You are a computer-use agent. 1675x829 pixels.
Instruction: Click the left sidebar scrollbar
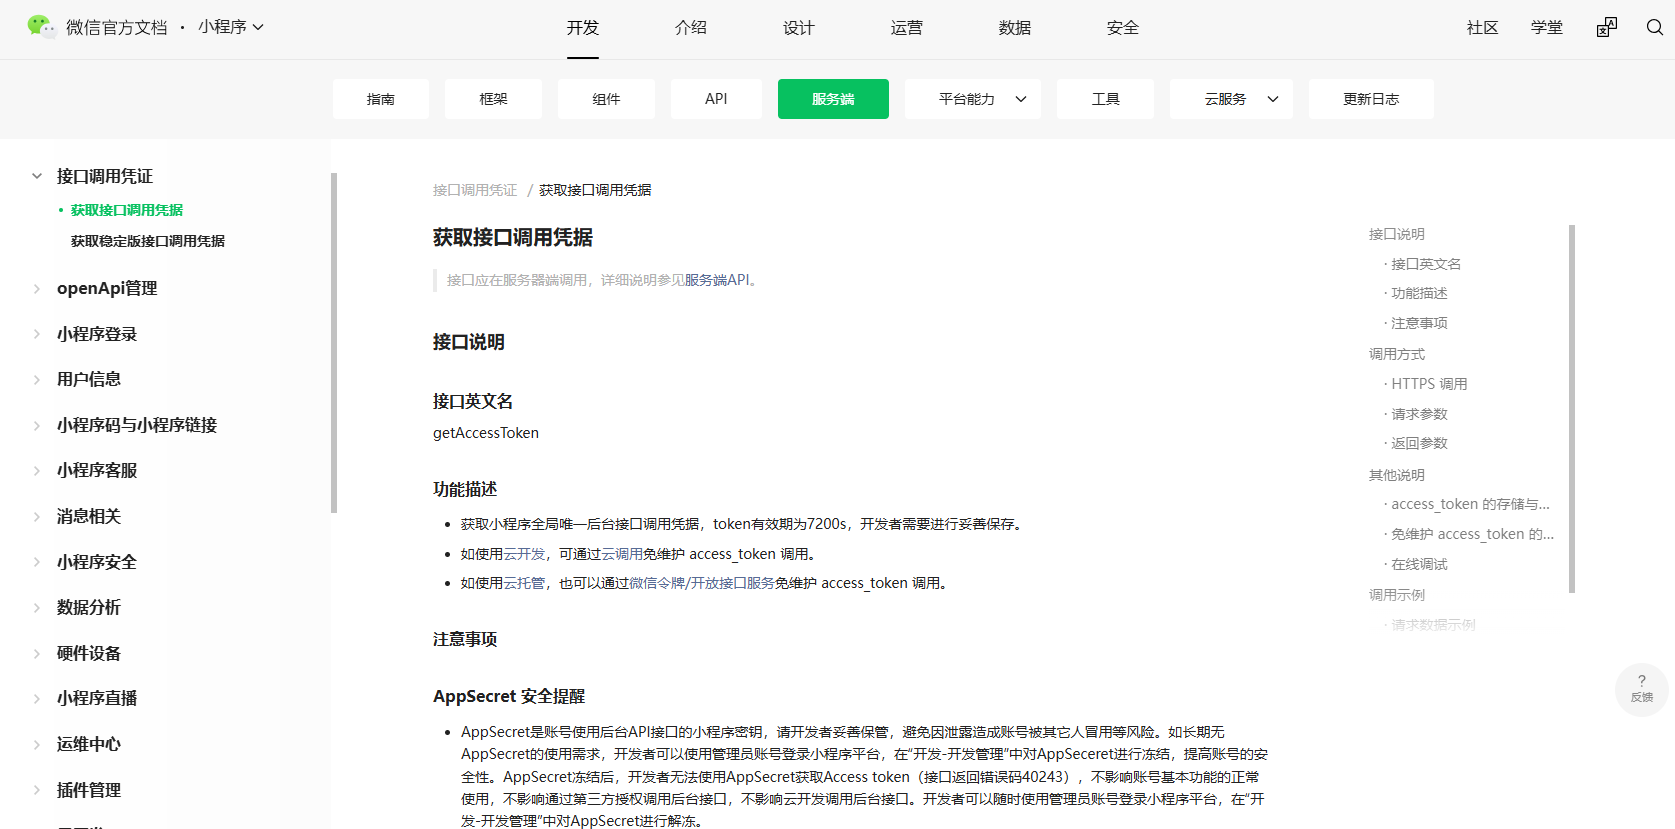pos(334,343)
